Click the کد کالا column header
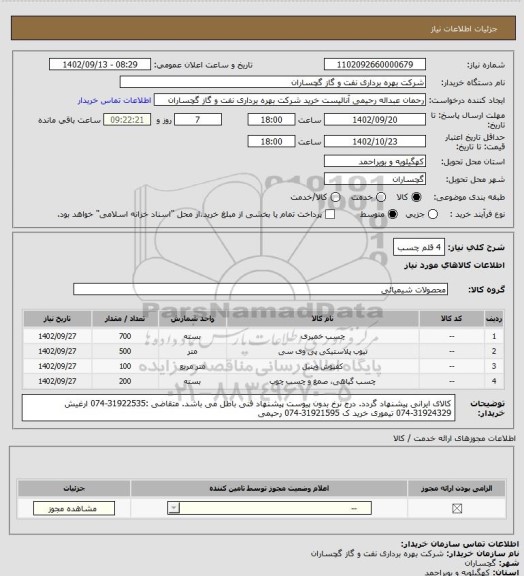 (x=452, y=318)
